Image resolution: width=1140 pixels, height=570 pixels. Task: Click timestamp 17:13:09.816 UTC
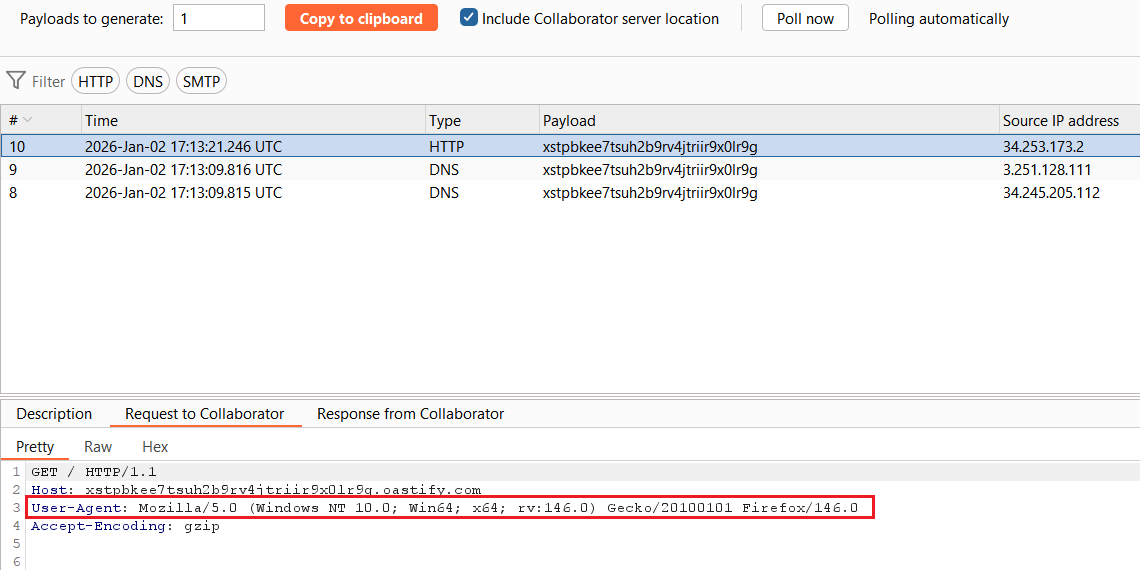(x=183, y=169)
